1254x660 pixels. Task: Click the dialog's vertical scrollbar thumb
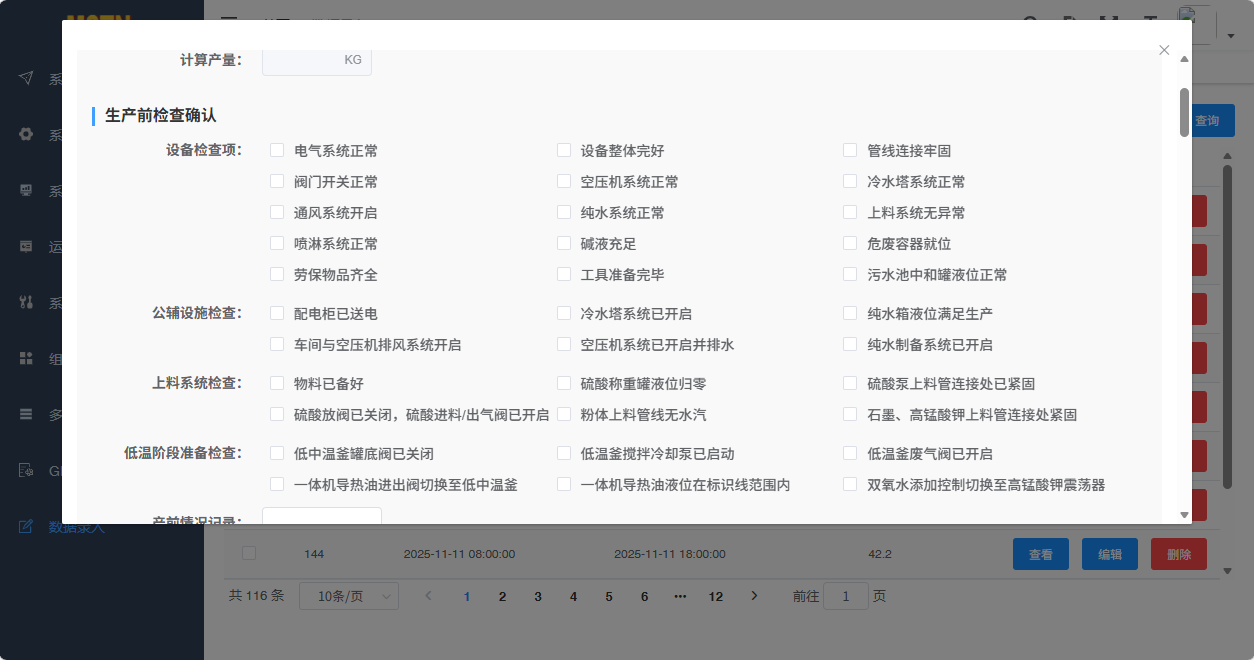tap(1184, 112)
